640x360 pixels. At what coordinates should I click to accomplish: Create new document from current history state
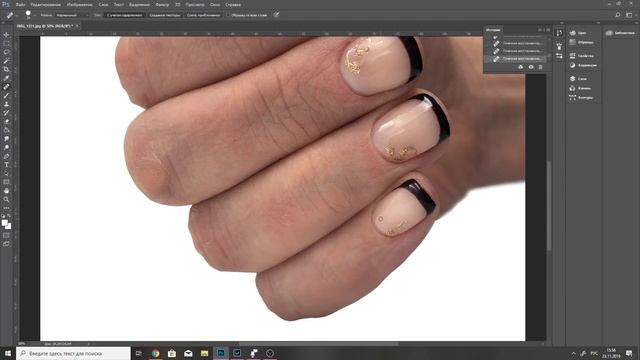(520, 67)
